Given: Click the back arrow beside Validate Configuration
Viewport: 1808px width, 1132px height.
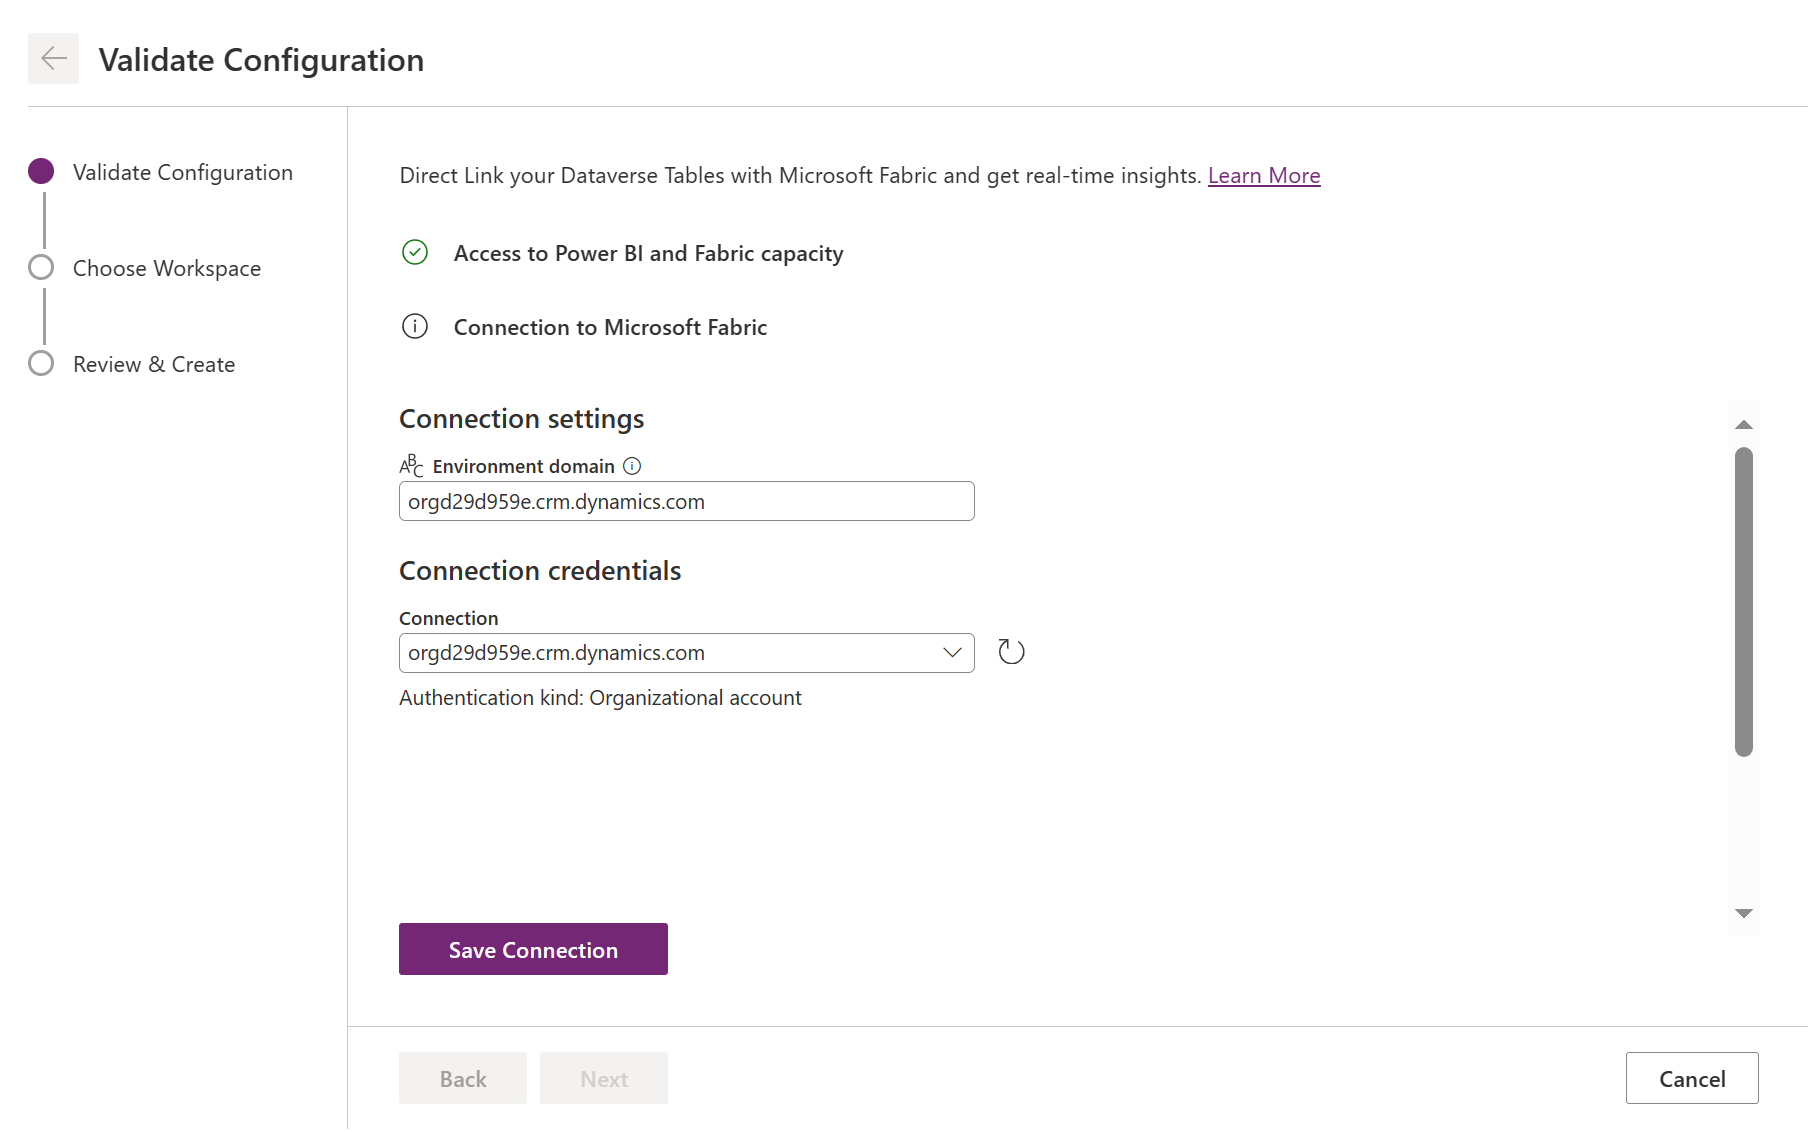Looking at the screenshot, I should click(52, 58).
